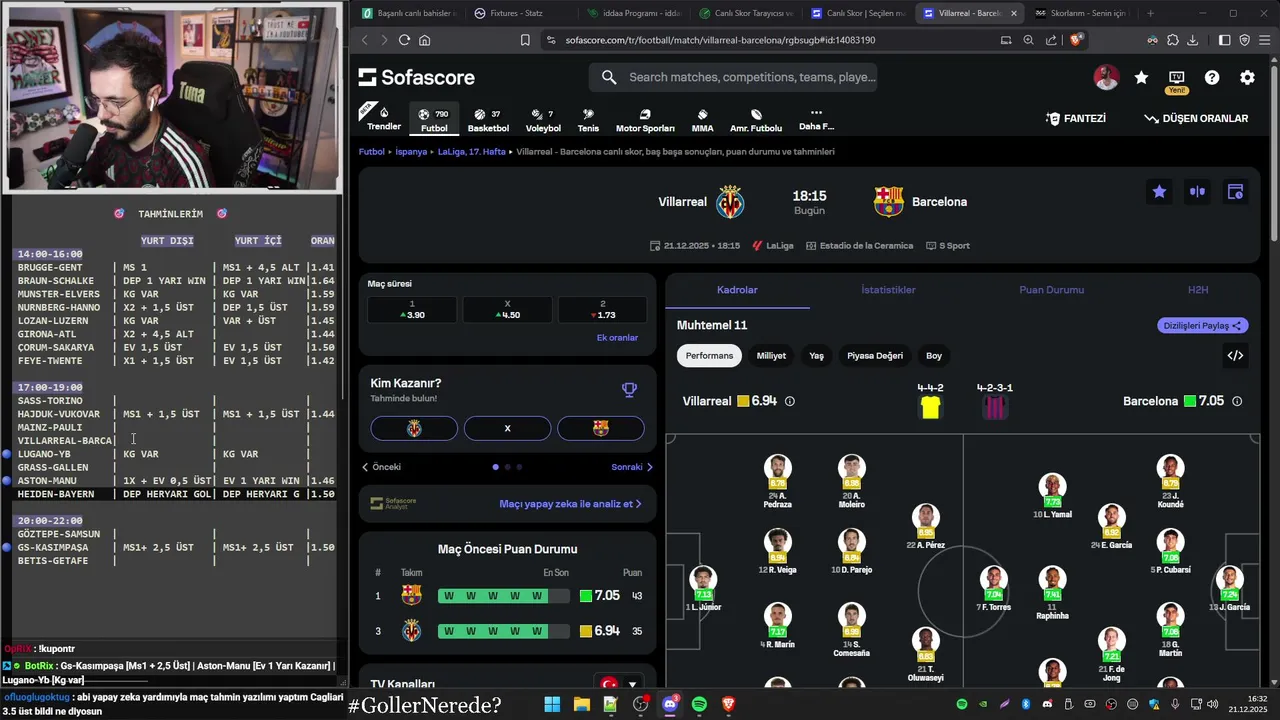Open Sofascore settings gear

1247,78
